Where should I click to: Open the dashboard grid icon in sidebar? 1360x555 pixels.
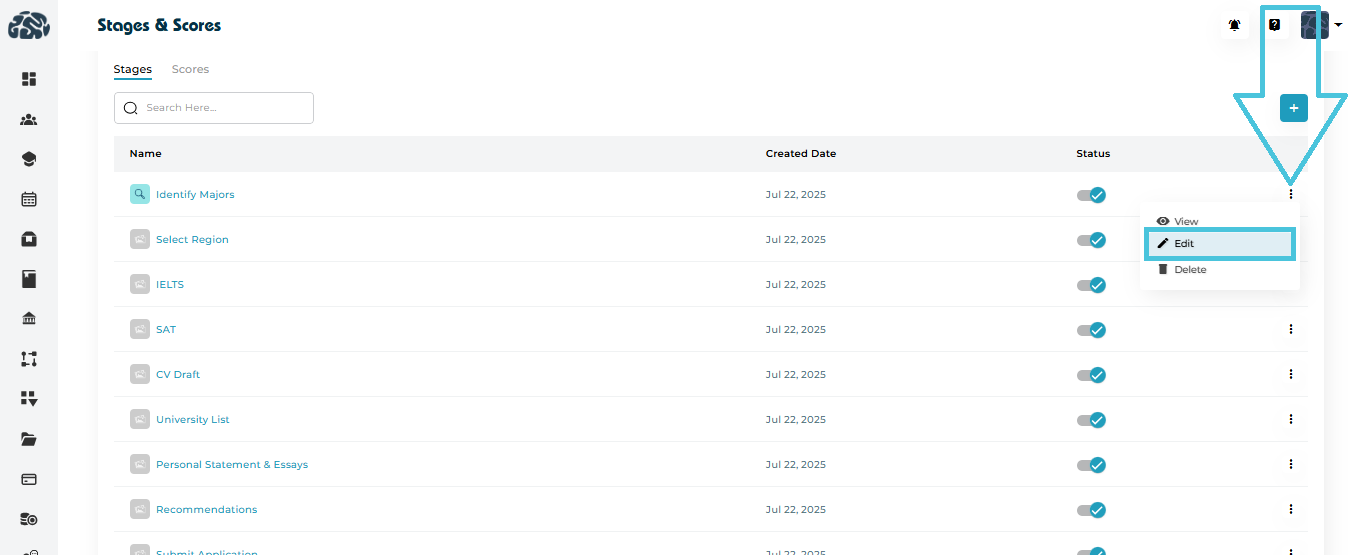pos(29,79)
